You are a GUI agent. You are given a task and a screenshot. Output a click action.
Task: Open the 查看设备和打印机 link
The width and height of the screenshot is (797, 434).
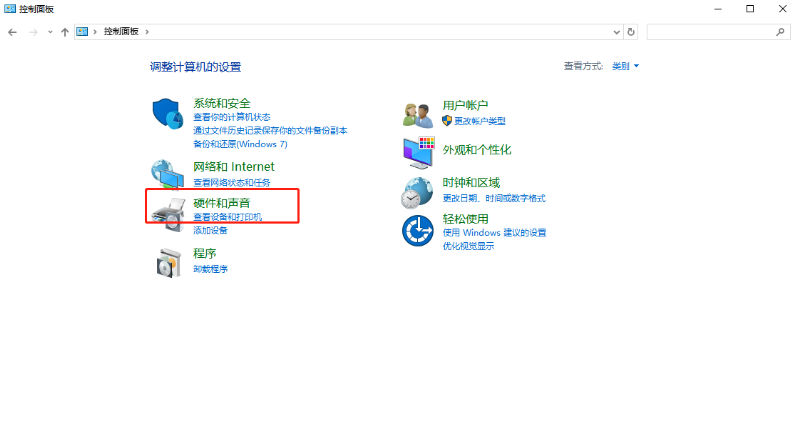click(x=227, y=217)
